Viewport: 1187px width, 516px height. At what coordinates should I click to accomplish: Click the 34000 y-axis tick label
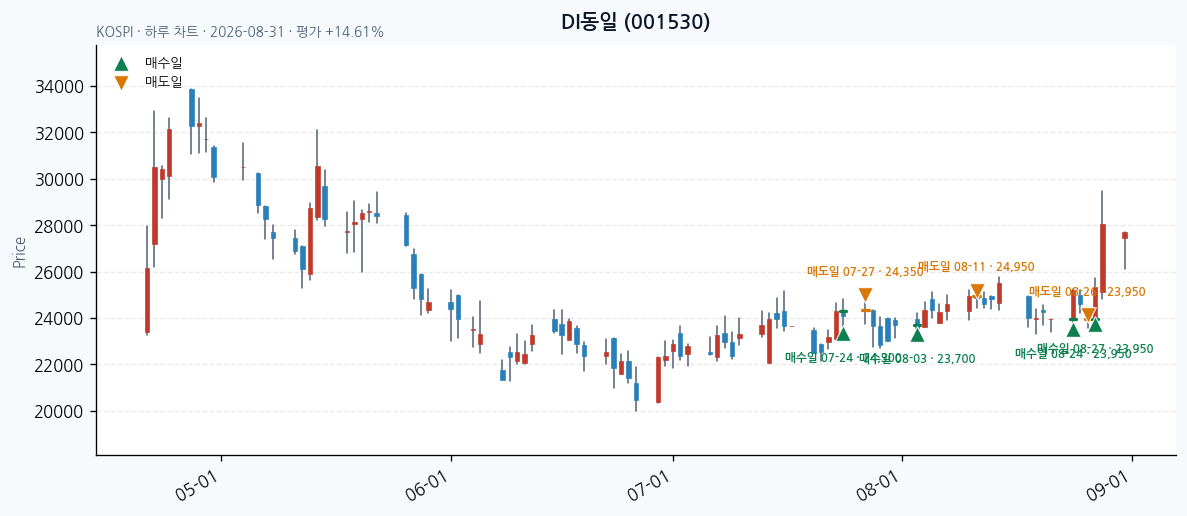pyautogui.click(x=59, y=87)
